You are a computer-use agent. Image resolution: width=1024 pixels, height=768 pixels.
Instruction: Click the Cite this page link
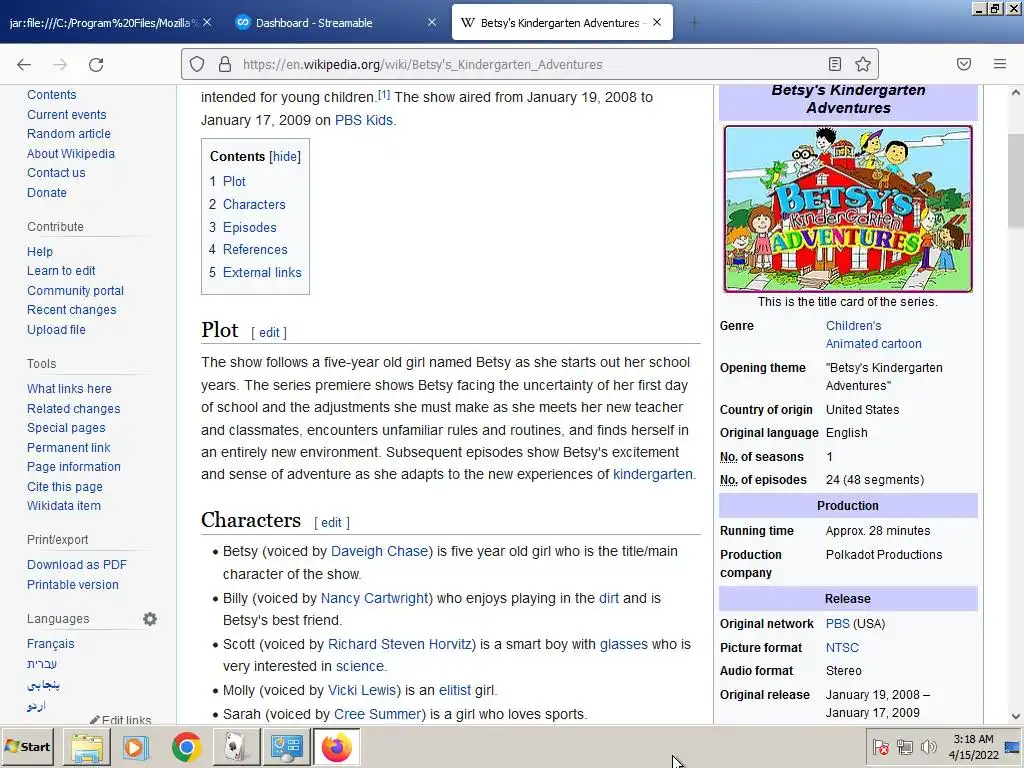(65, 487)
